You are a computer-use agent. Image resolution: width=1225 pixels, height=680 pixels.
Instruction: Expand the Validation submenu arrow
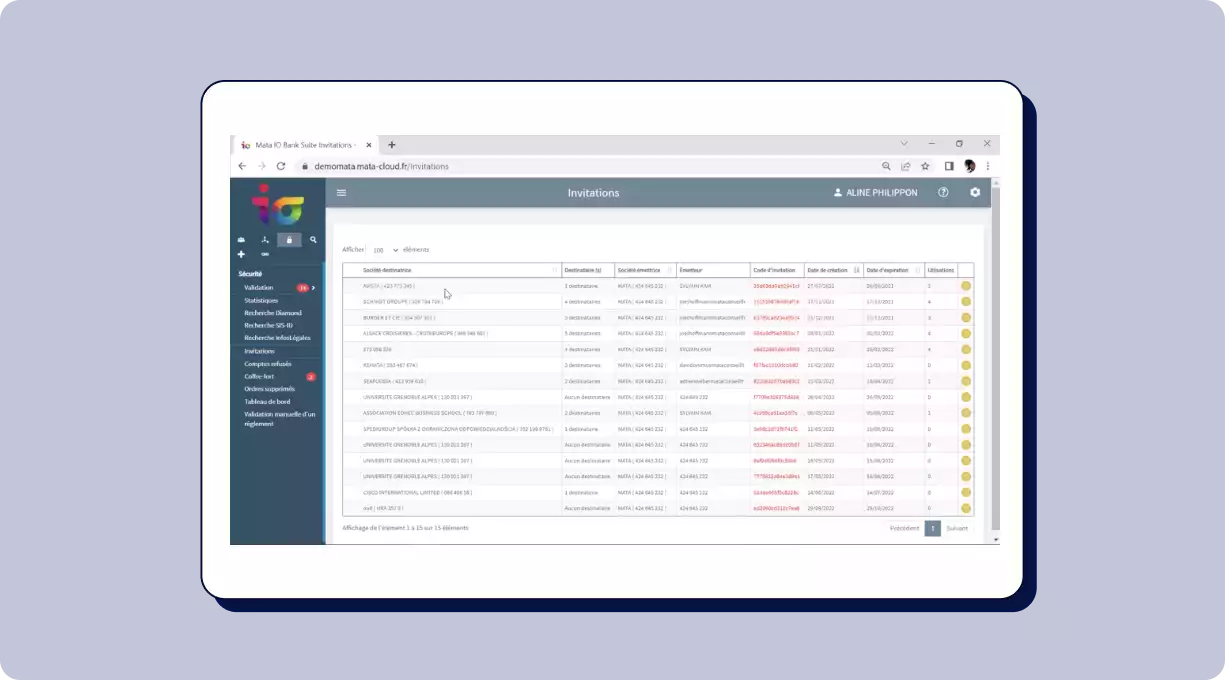click(314, 288)
